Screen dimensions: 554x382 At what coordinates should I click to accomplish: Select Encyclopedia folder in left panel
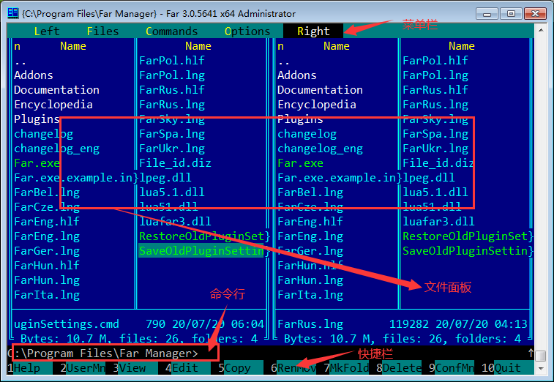[53, 105]
